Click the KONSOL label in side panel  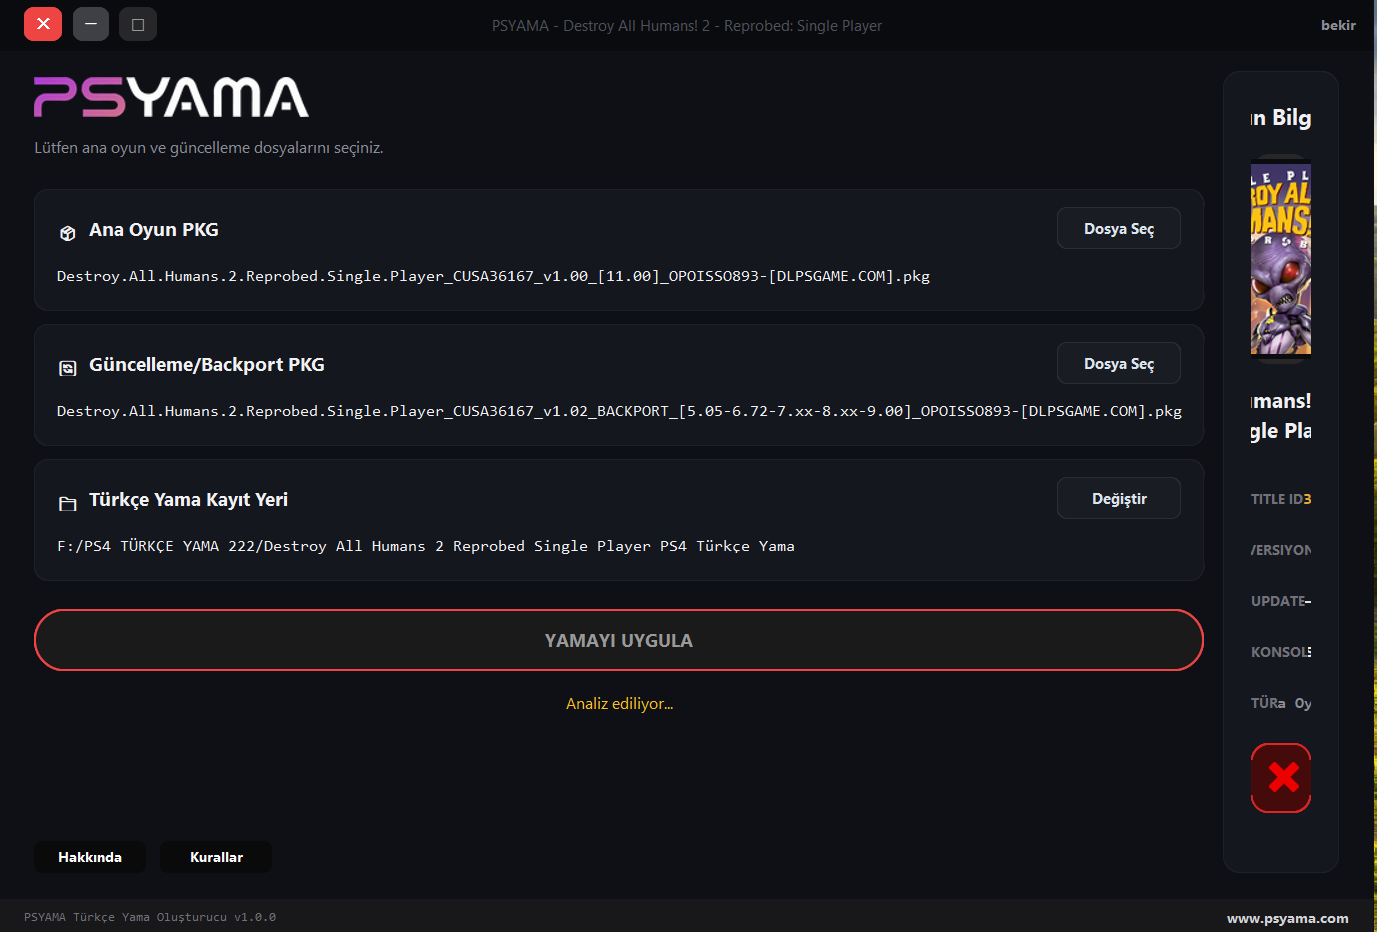(1281, 652)
